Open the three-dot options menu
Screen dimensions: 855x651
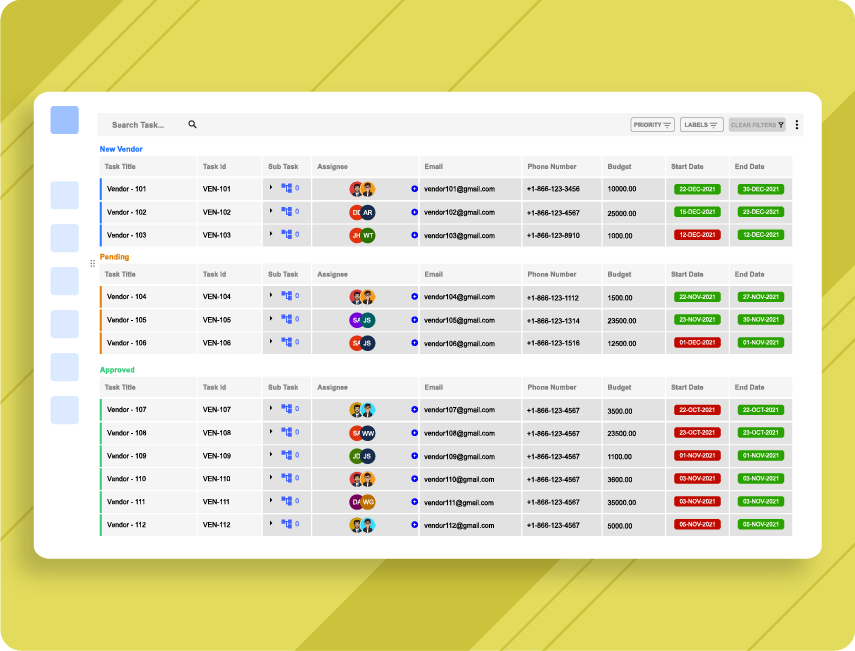(796, 124)
